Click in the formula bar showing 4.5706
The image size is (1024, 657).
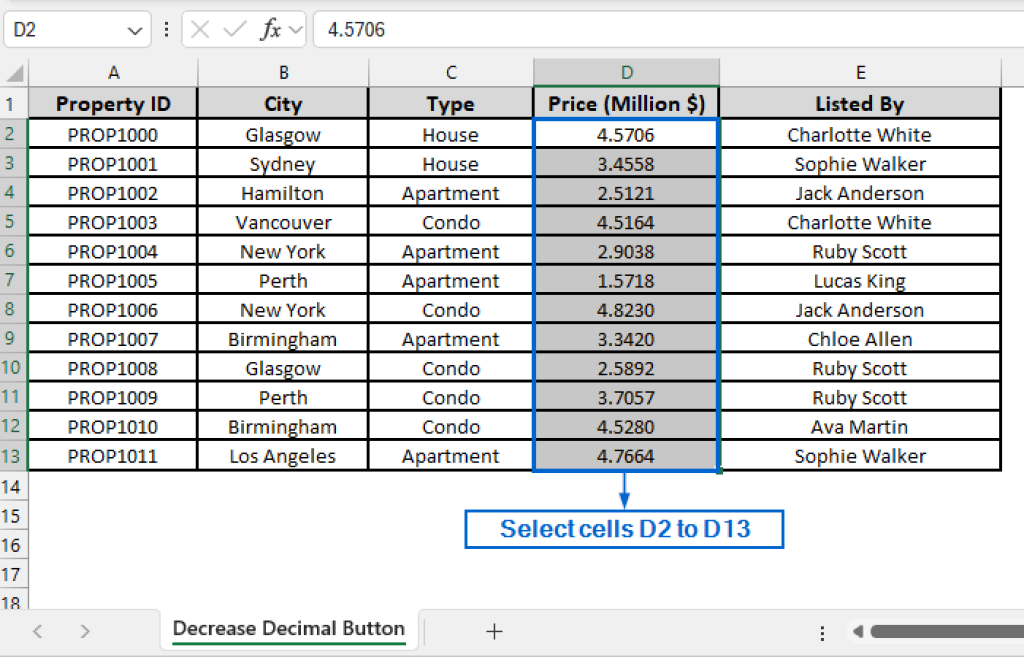pos(660,30)
